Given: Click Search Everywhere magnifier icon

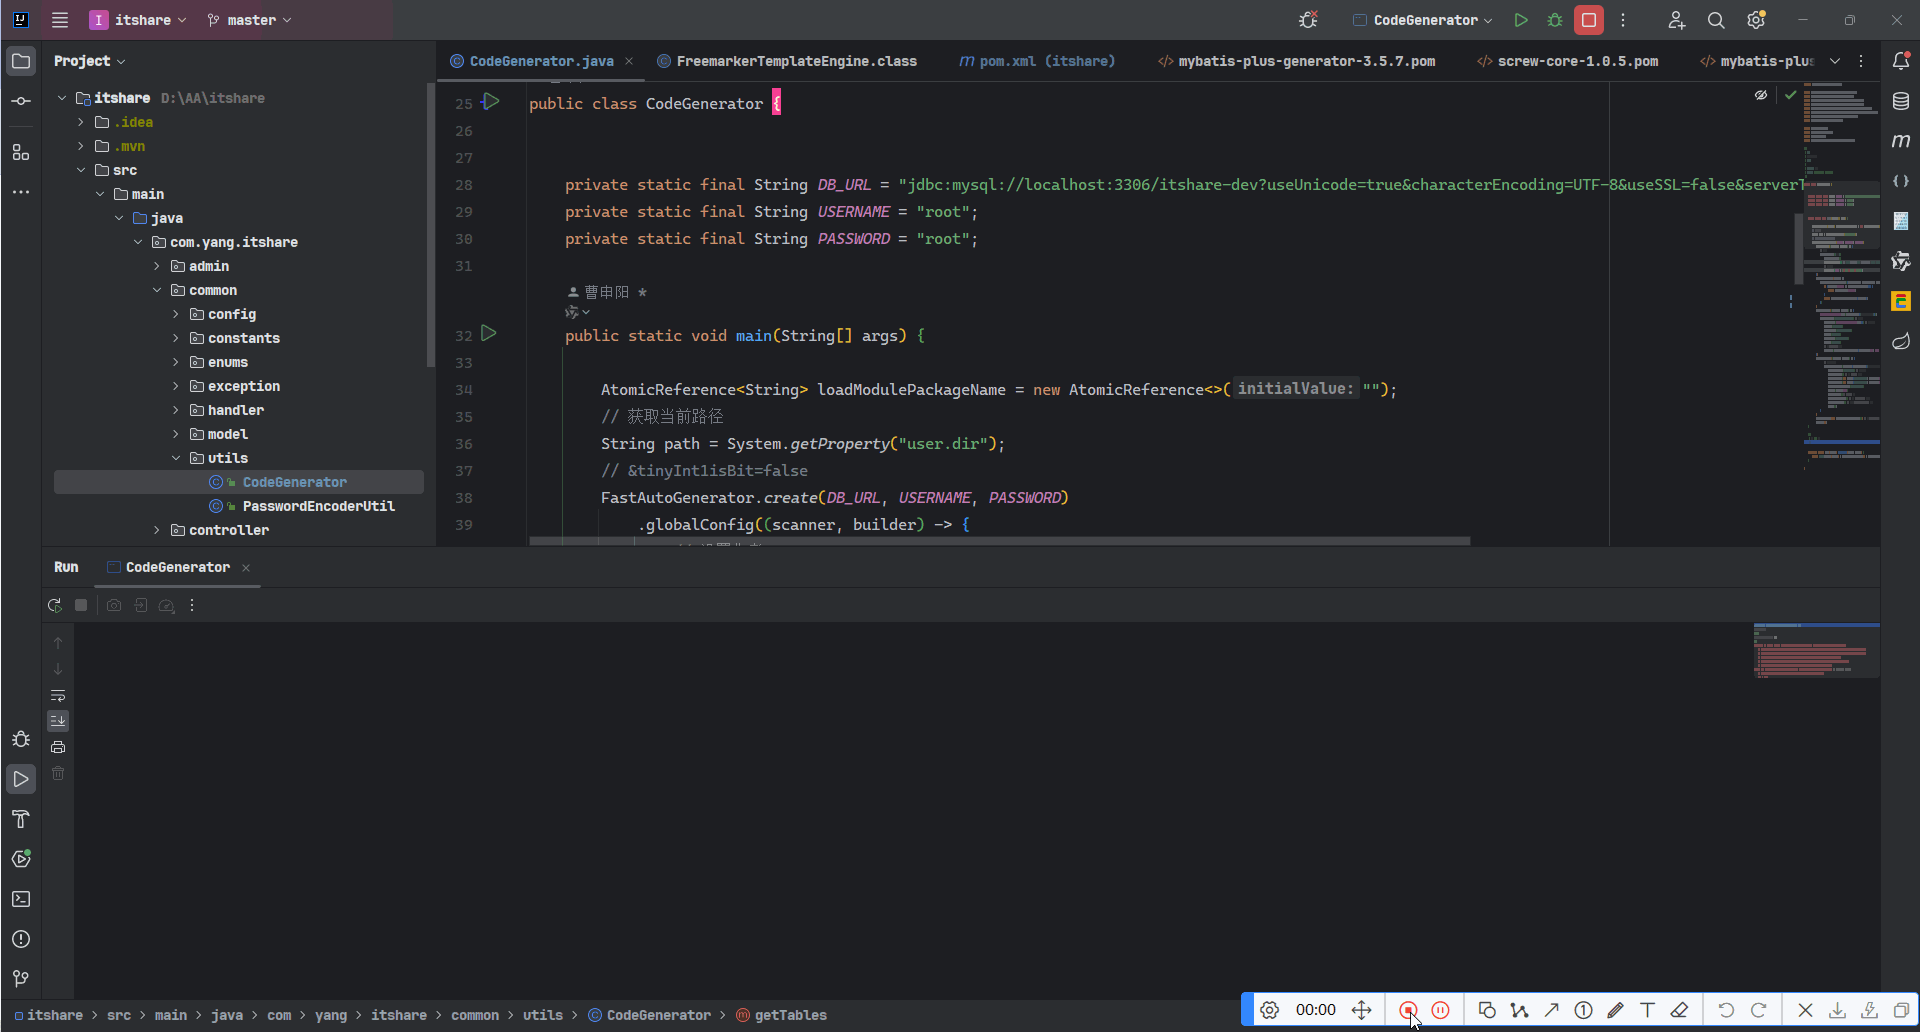Looking at the screenshot, I should (1715, 20).
